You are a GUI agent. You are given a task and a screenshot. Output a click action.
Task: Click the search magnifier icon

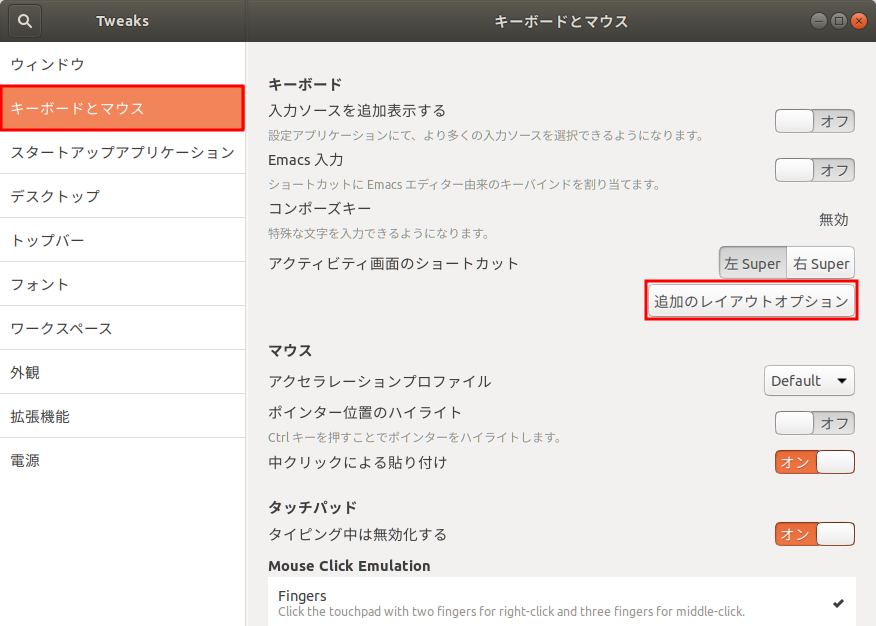[25, 20]
